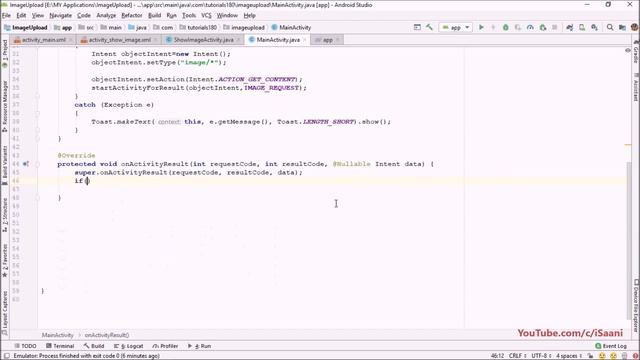Click the MainActivity breadcrumb at bottom
This screenshot has width=640, height=360.
coord(58,335)
